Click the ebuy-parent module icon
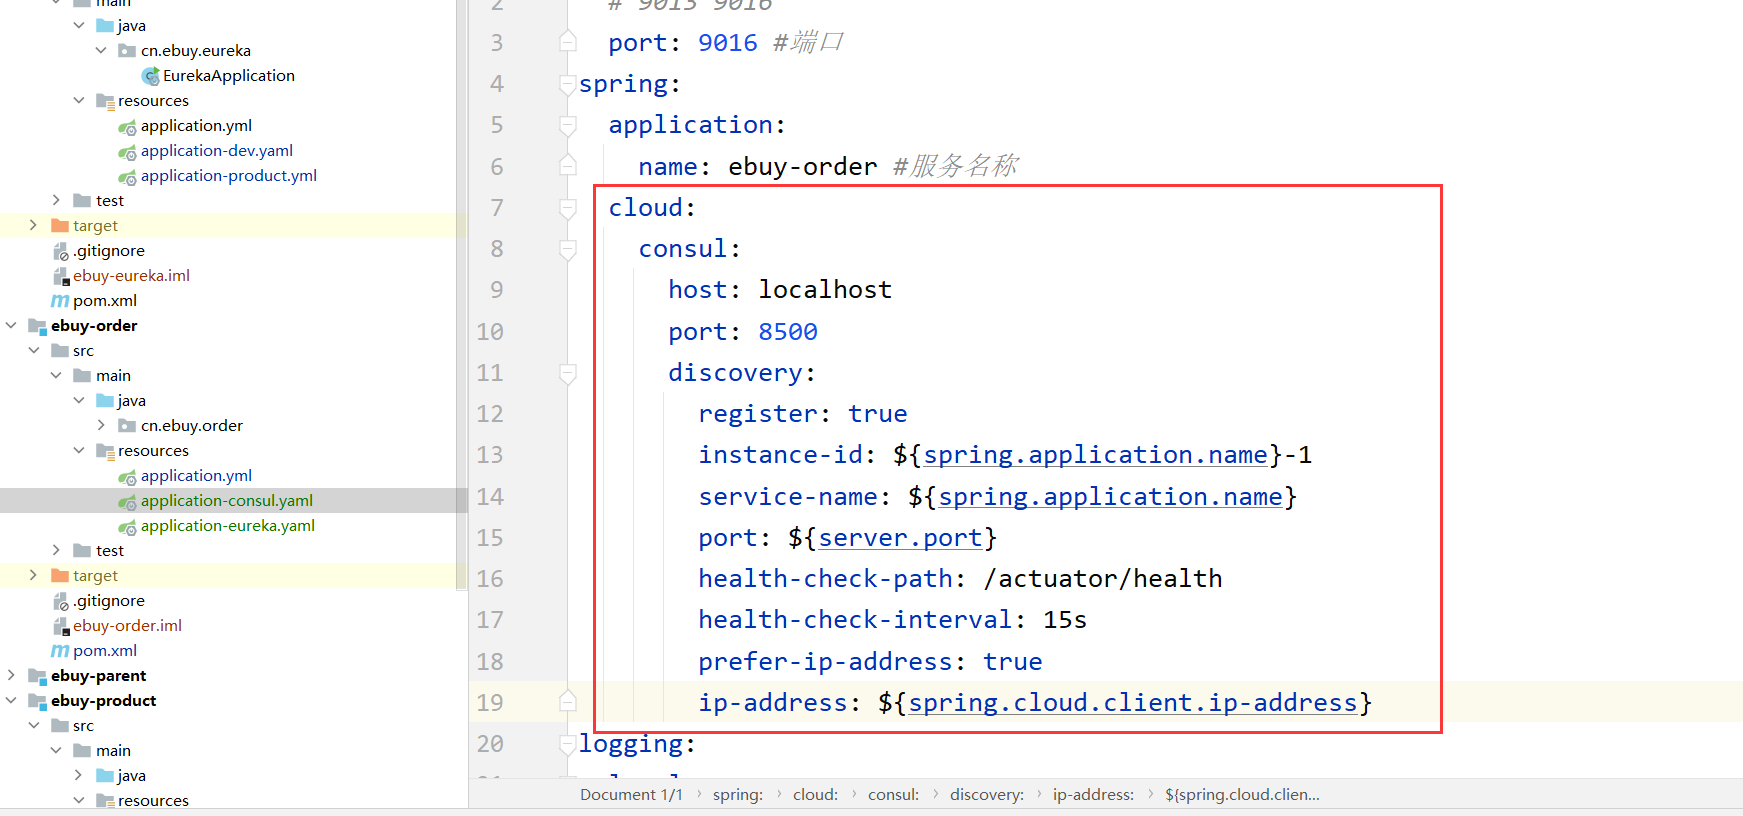Viewport: 1743px width, 816px height. [x=38, y=676]
